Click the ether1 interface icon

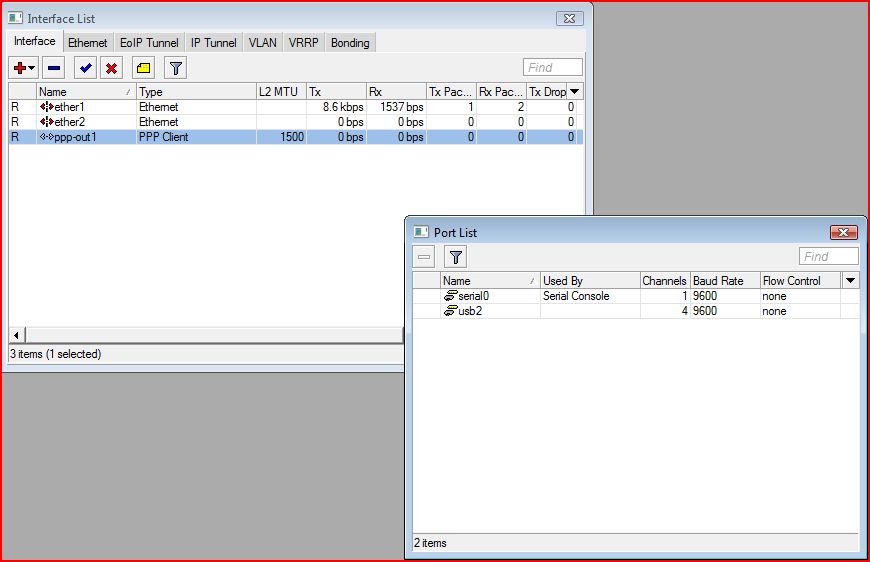47,107
